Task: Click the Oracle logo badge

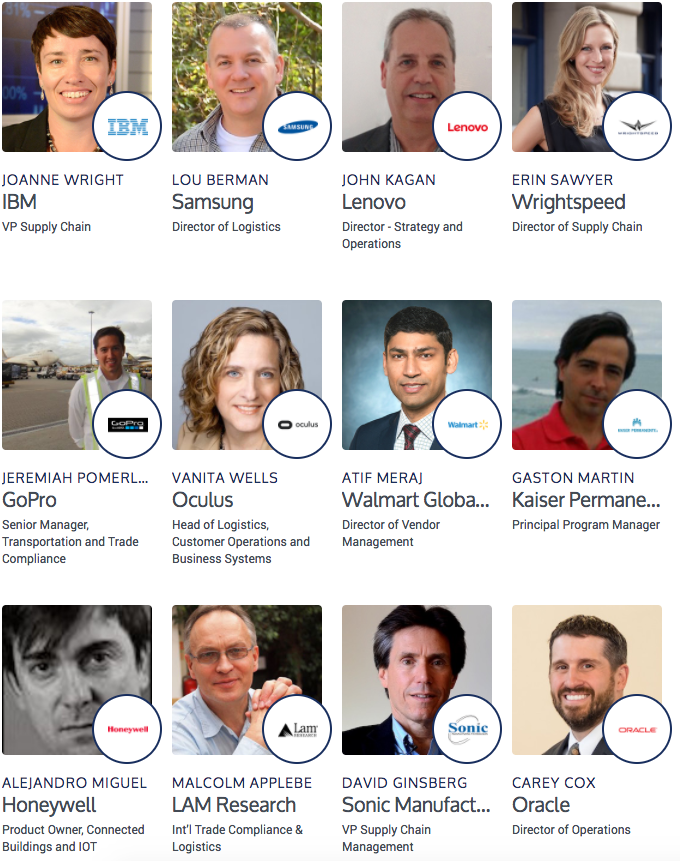Action: pyautogui.click(x=637, y=729)
